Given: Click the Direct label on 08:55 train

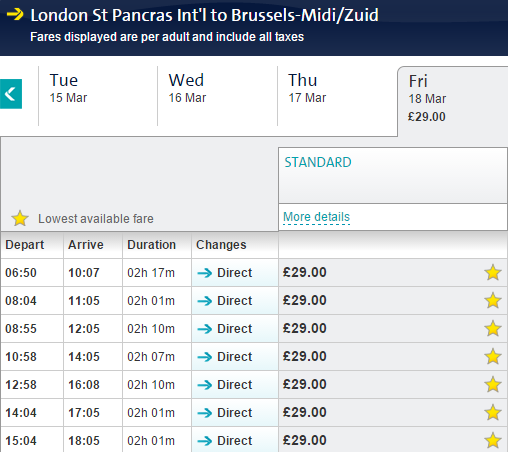Looking at the screenshot, I should click(x=234, y=329).
